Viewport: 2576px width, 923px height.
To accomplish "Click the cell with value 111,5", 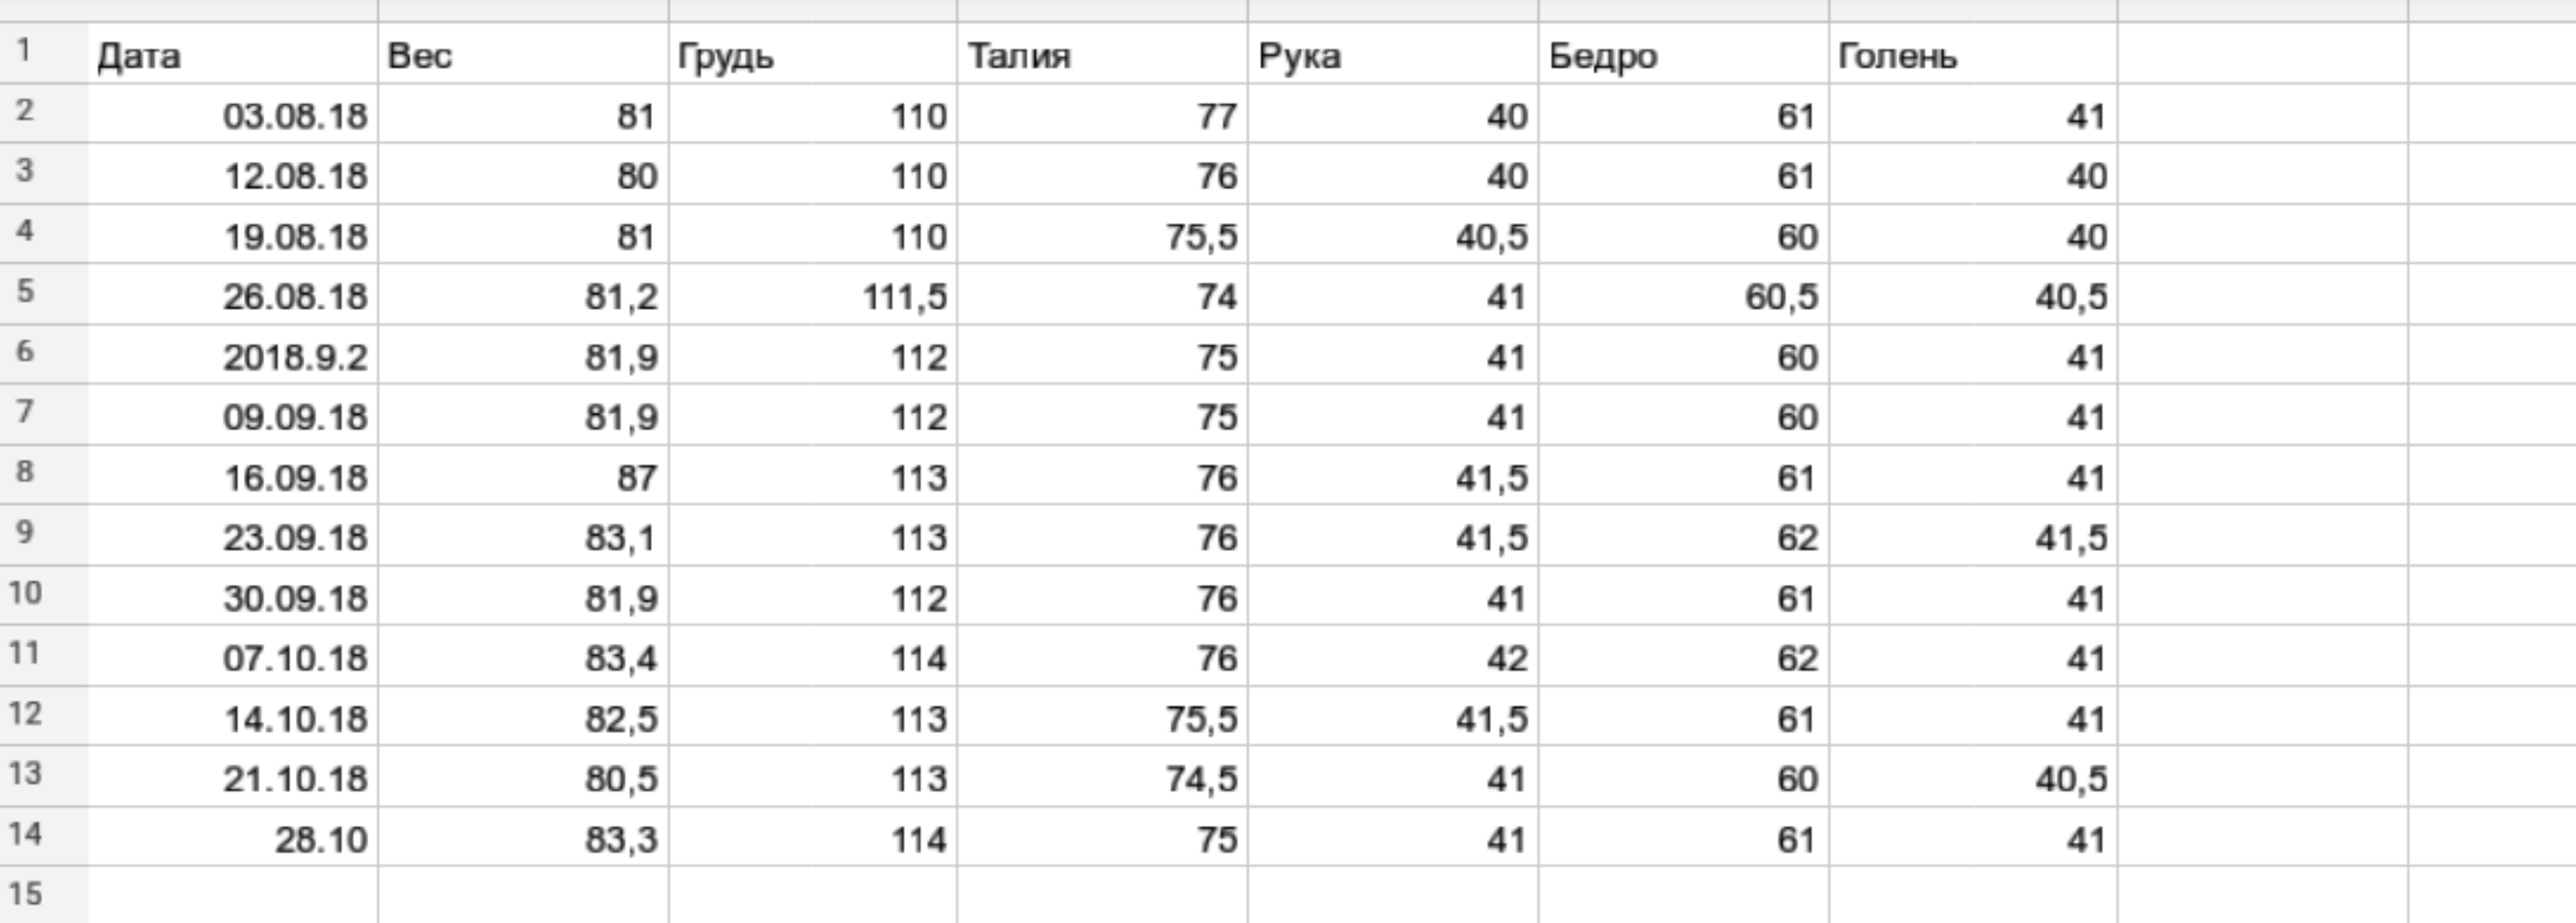I will pyautogui.click(x=812, y=297).
